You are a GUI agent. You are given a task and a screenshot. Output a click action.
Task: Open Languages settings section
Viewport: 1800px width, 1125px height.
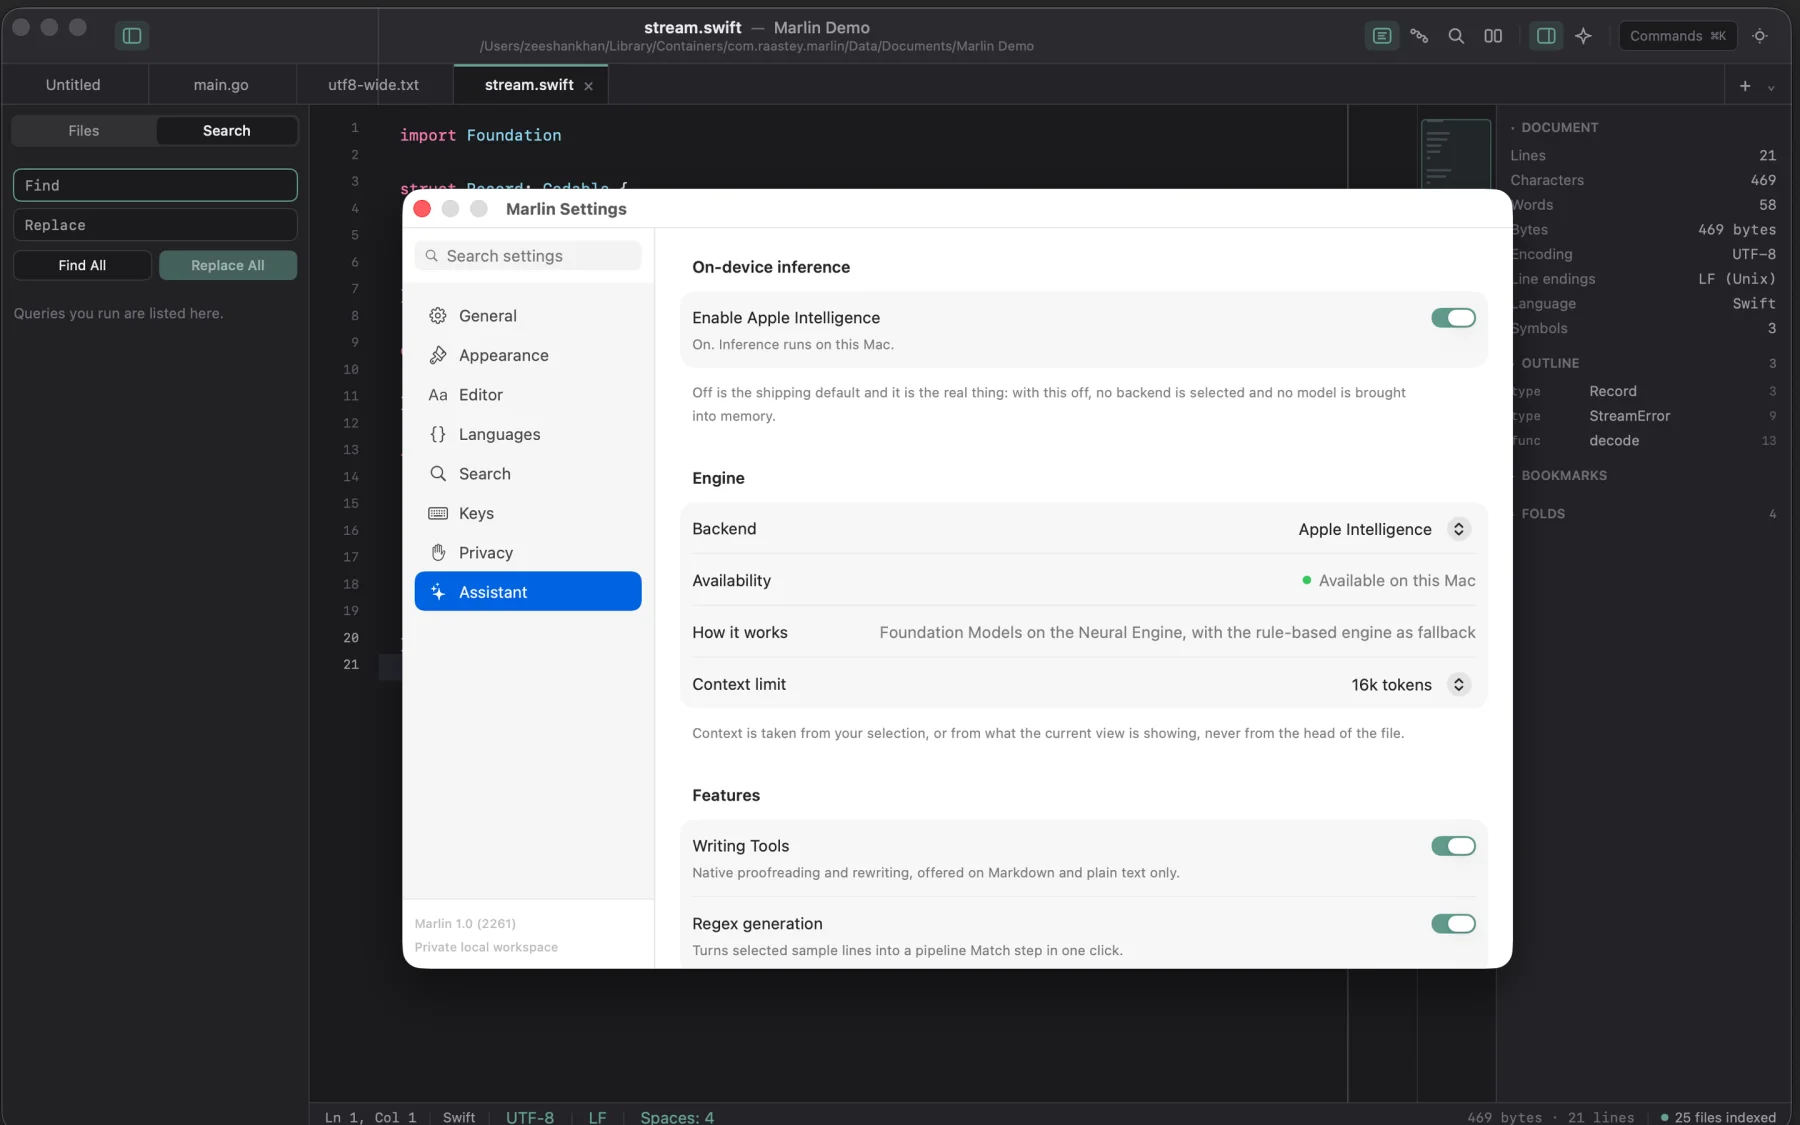(527, 434)
